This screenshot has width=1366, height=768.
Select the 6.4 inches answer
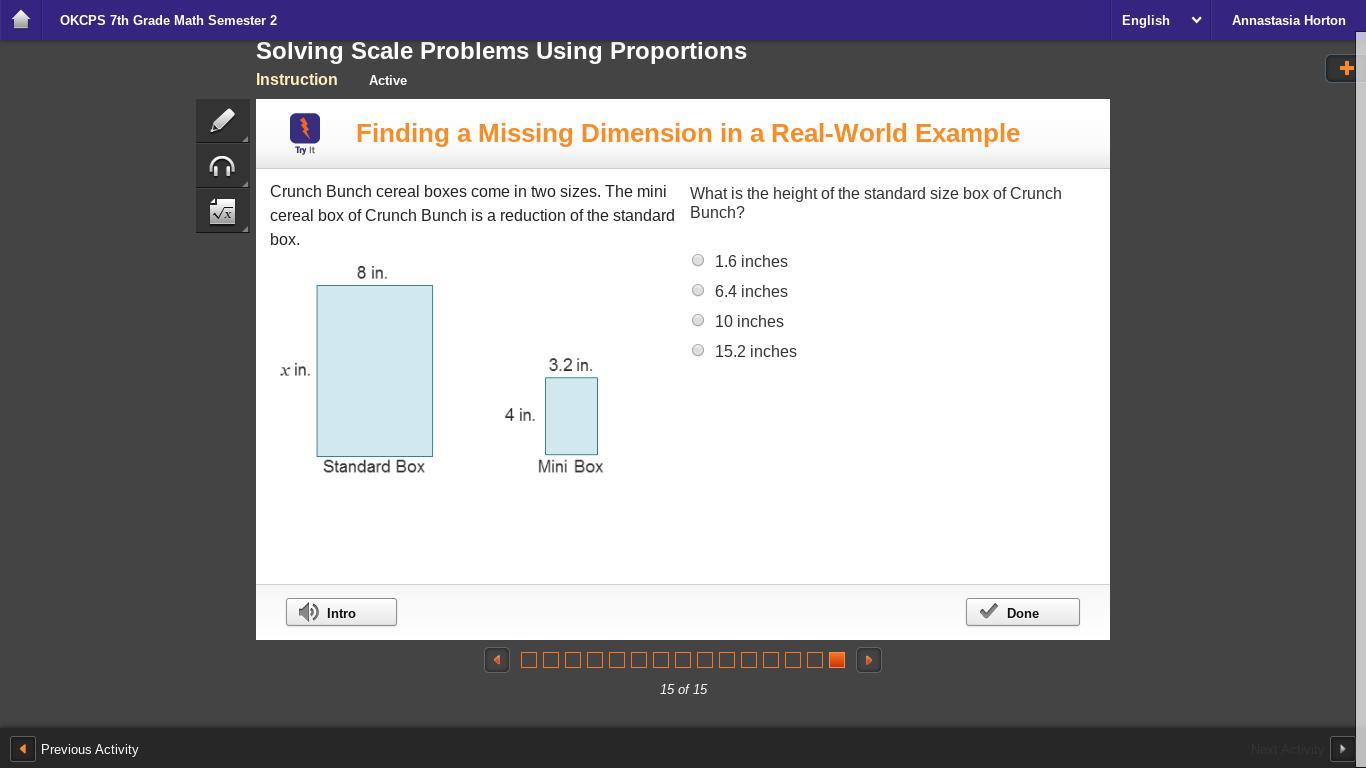click(698, 290)
